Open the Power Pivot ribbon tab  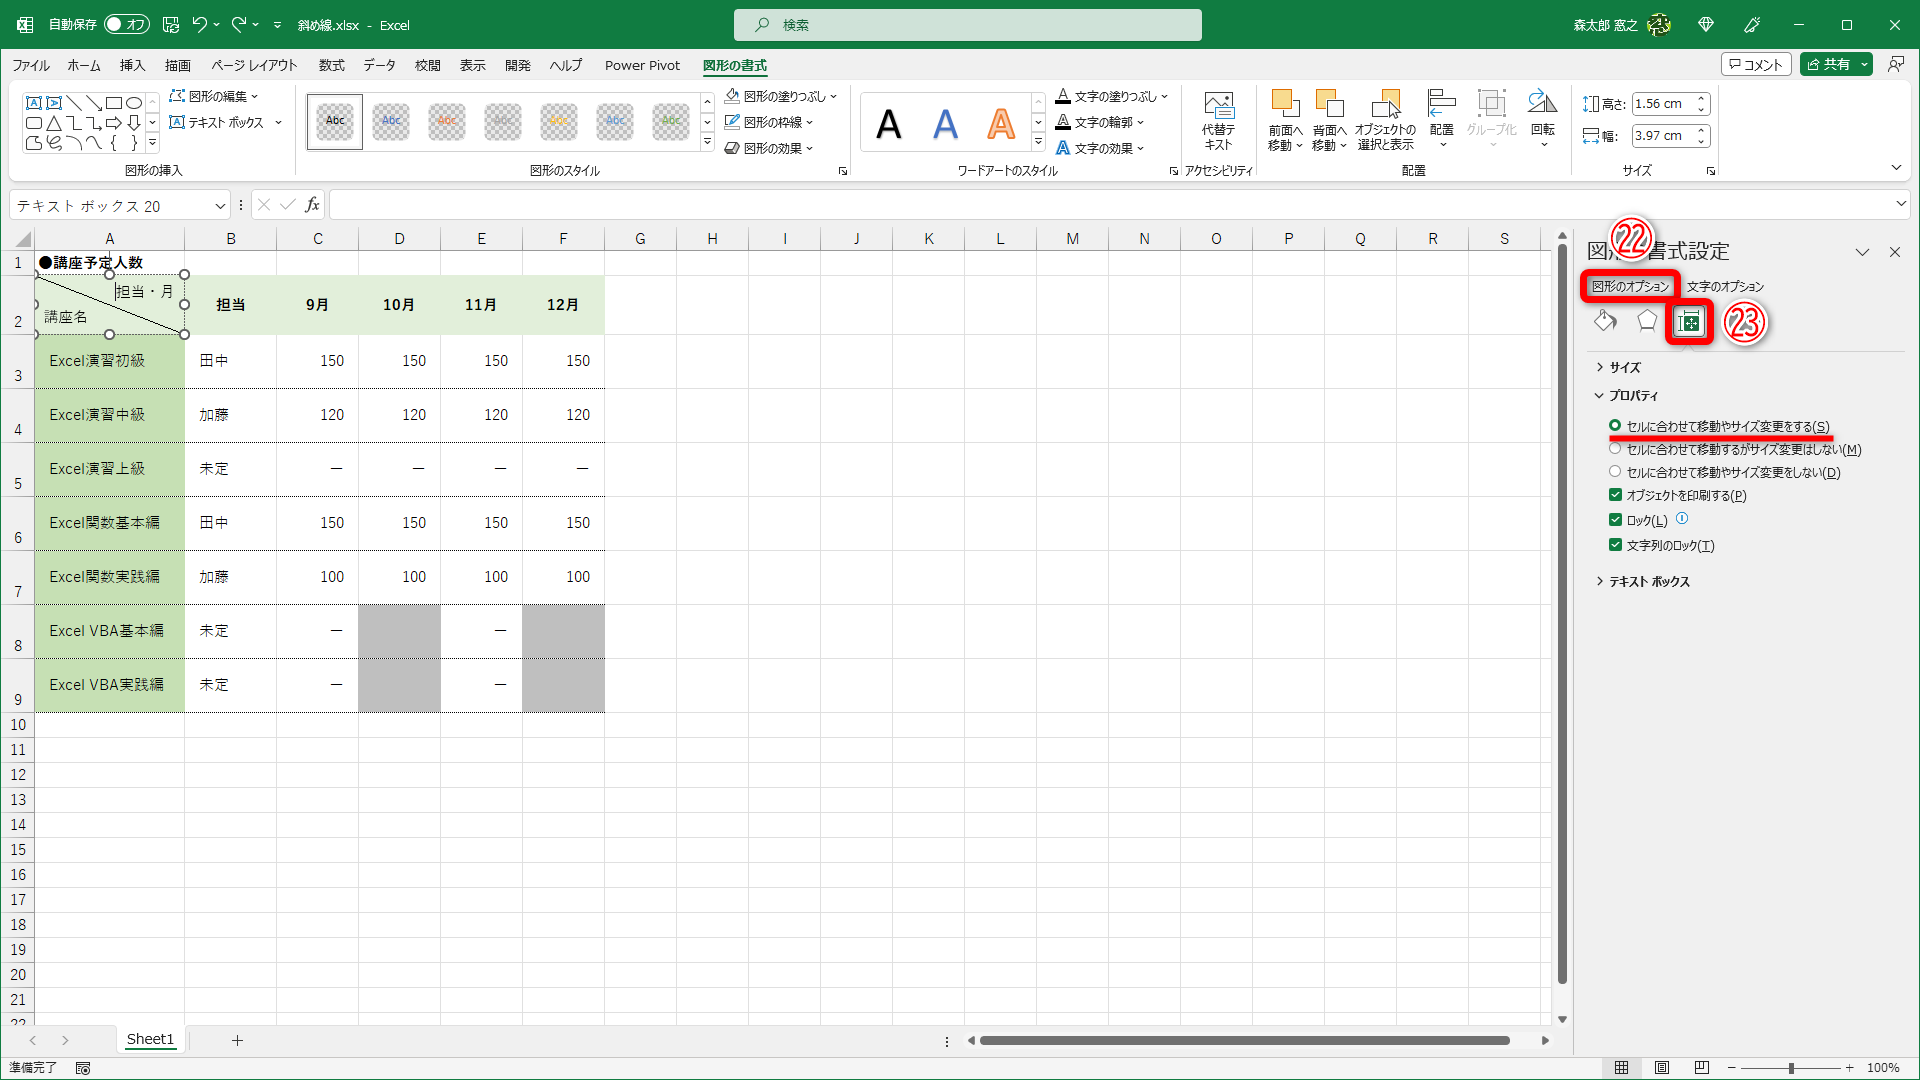[642, 65]
